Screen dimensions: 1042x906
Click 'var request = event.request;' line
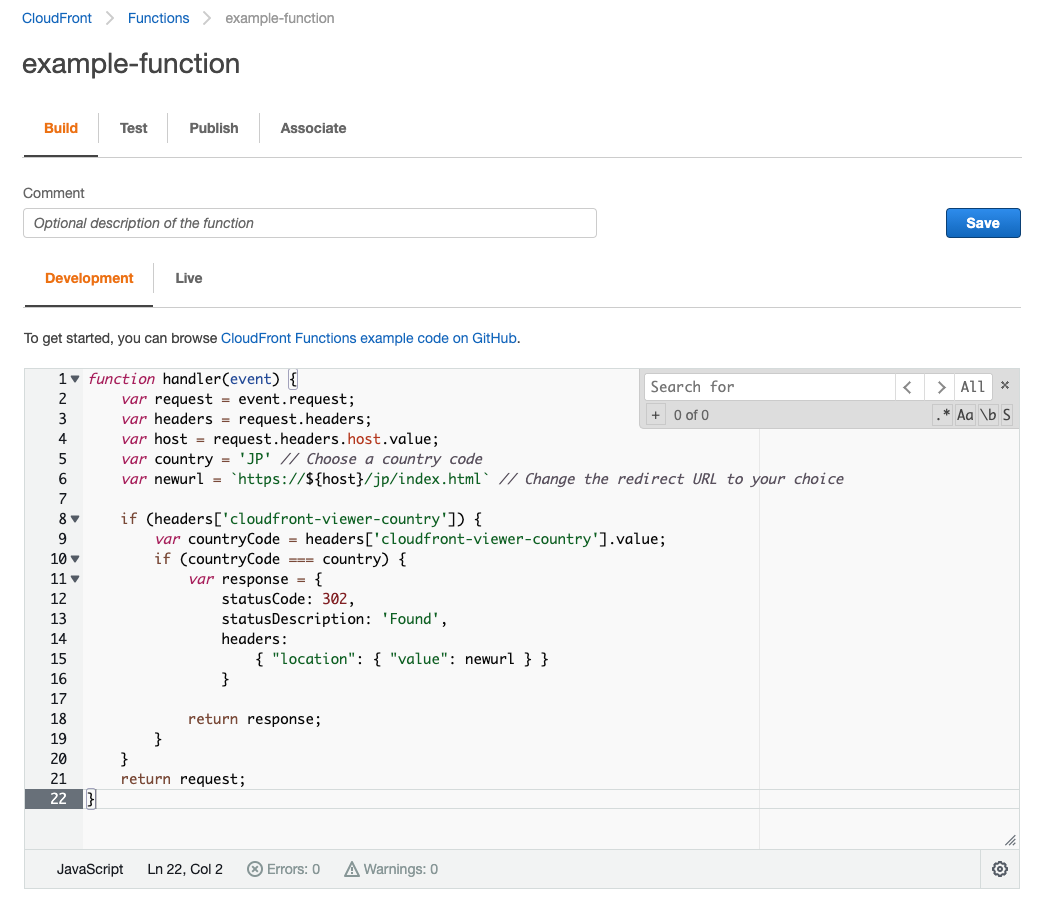pyautogui.click(x=238, y=399)
